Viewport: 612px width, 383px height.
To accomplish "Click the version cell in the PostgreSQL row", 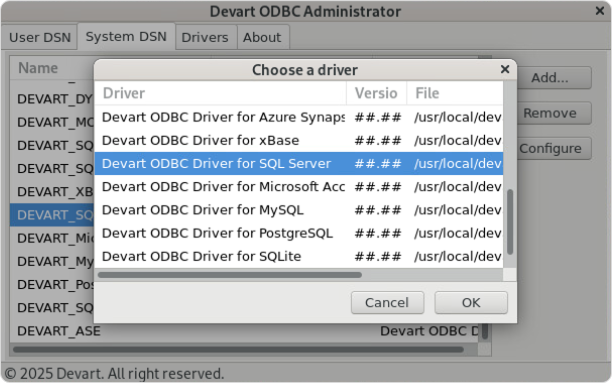I will click(x=377, y=233).
